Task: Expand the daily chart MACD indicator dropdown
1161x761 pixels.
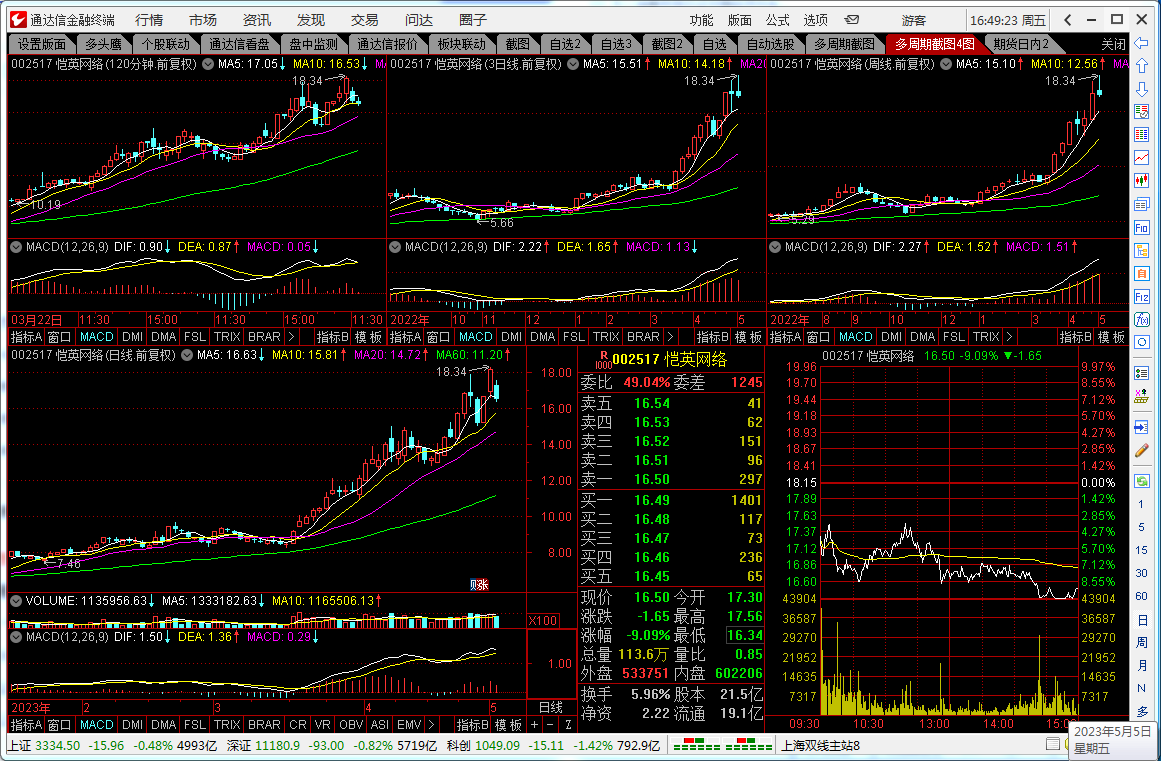Action: coord(16,637)
